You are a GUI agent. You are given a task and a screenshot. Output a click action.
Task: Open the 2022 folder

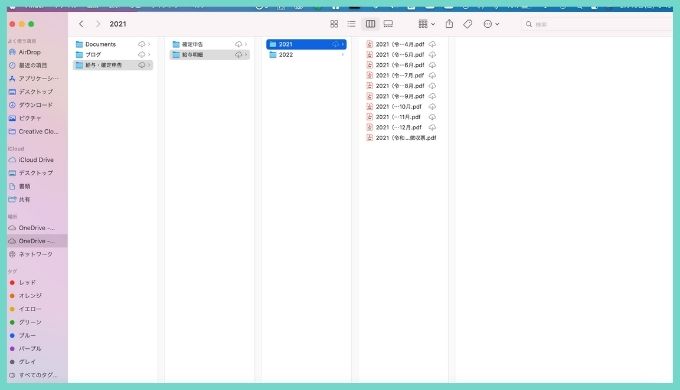tap(306, 55)
